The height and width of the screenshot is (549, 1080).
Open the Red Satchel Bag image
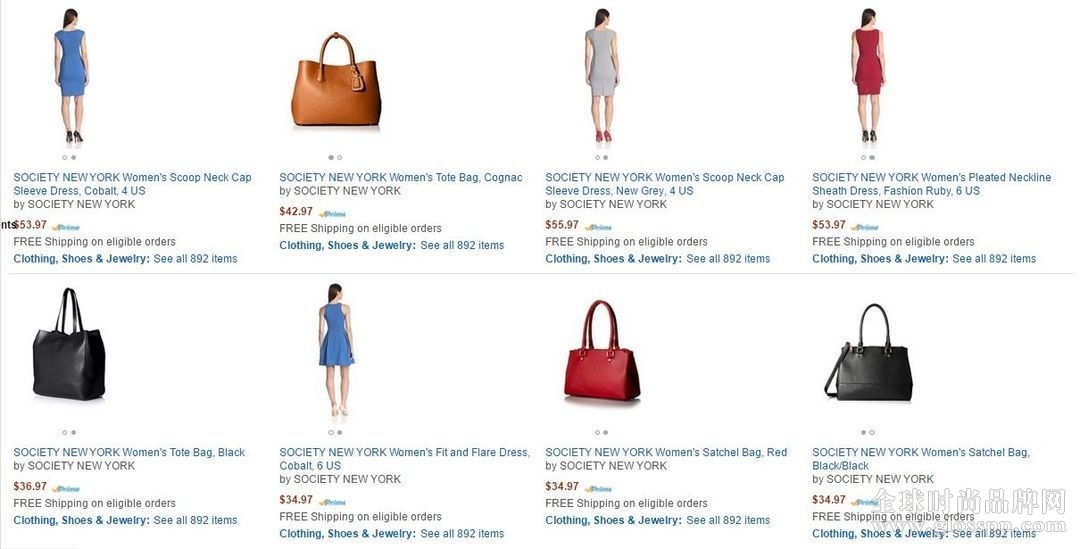tap(602, 351)
